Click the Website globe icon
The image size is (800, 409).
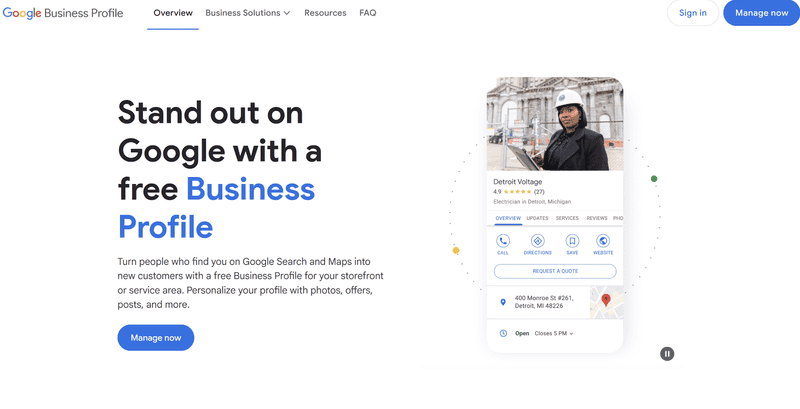[603, 241]
